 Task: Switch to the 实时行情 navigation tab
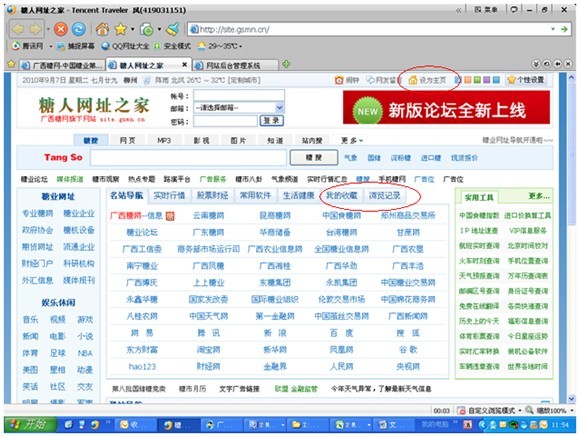[x=169, y=196]
